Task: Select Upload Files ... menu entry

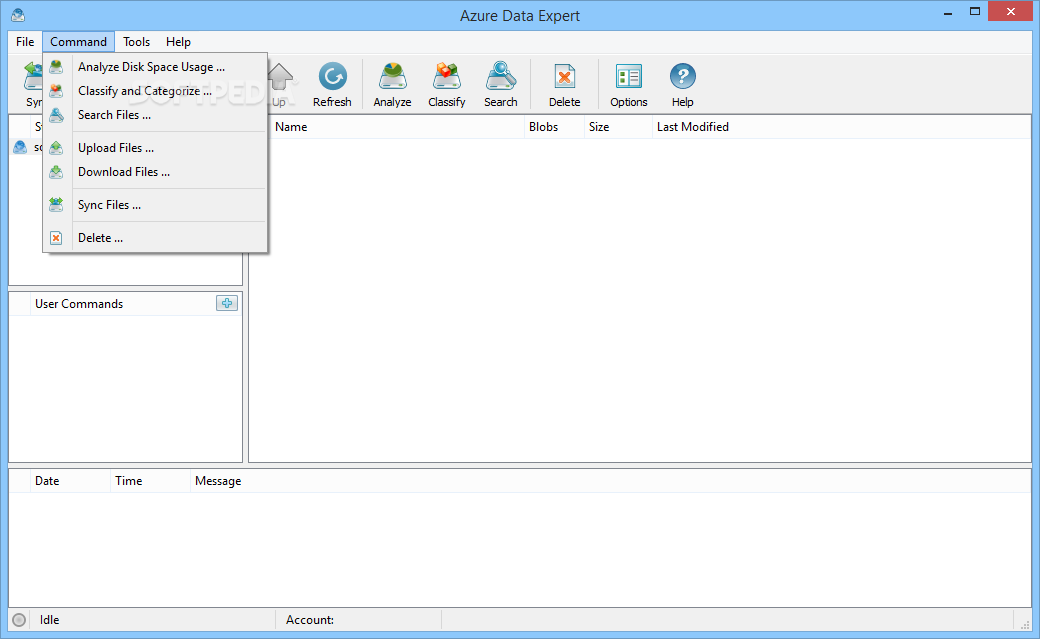Action: [x=155, y=147]
